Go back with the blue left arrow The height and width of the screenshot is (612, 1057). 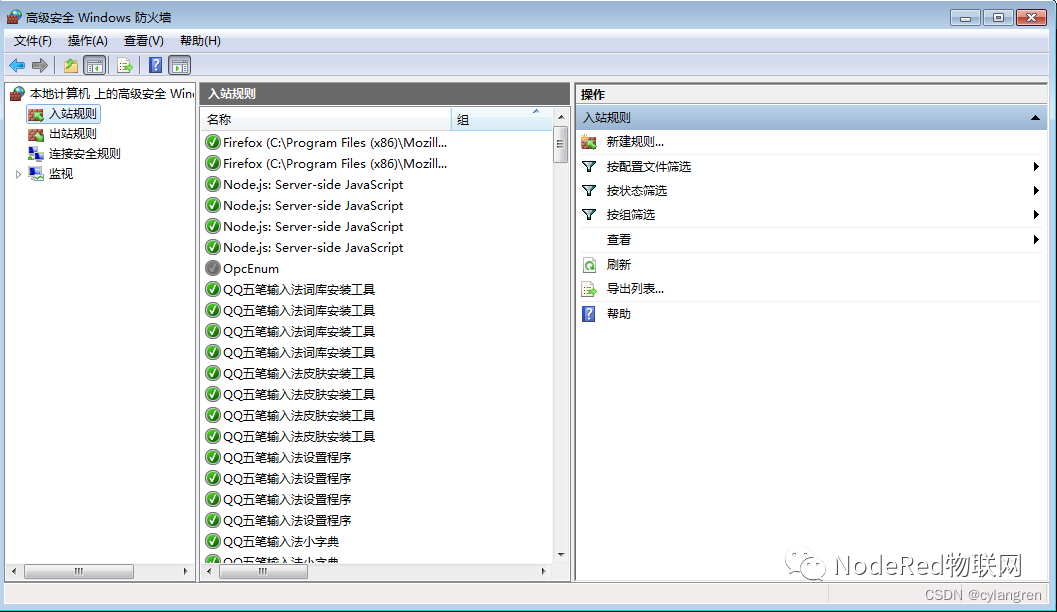pyautogui.click(x=17, y=65)
